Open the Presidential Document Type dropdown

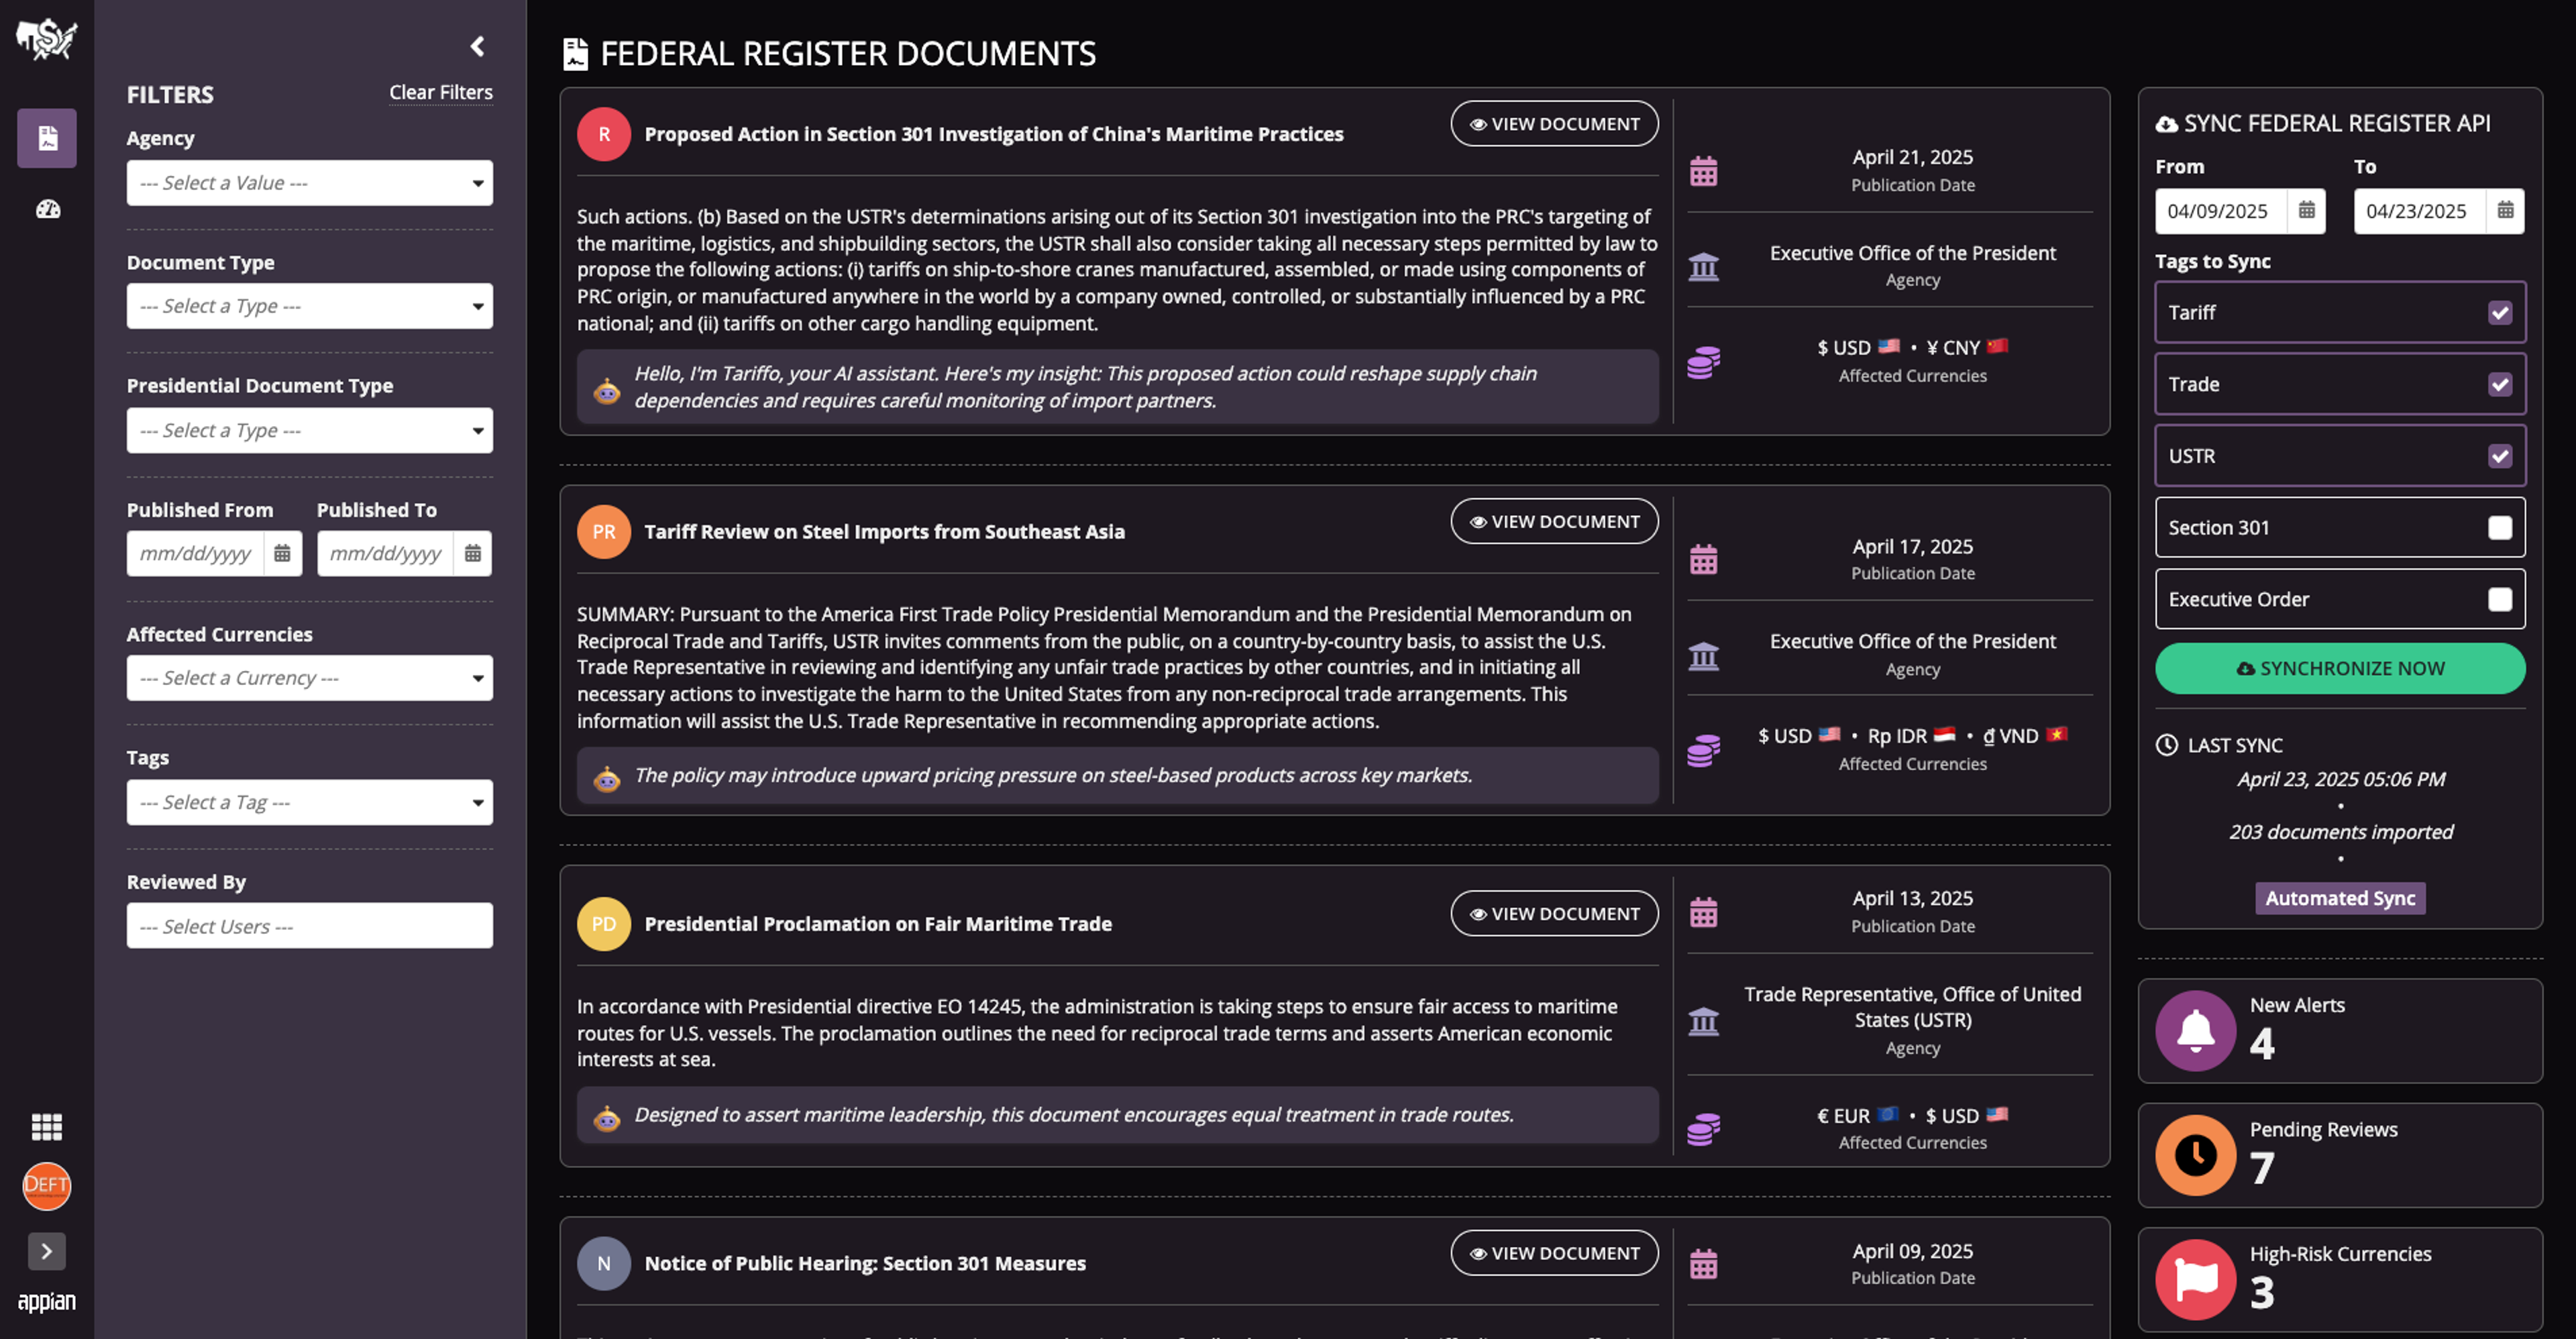pyautogui.click(x=310, y=430)
